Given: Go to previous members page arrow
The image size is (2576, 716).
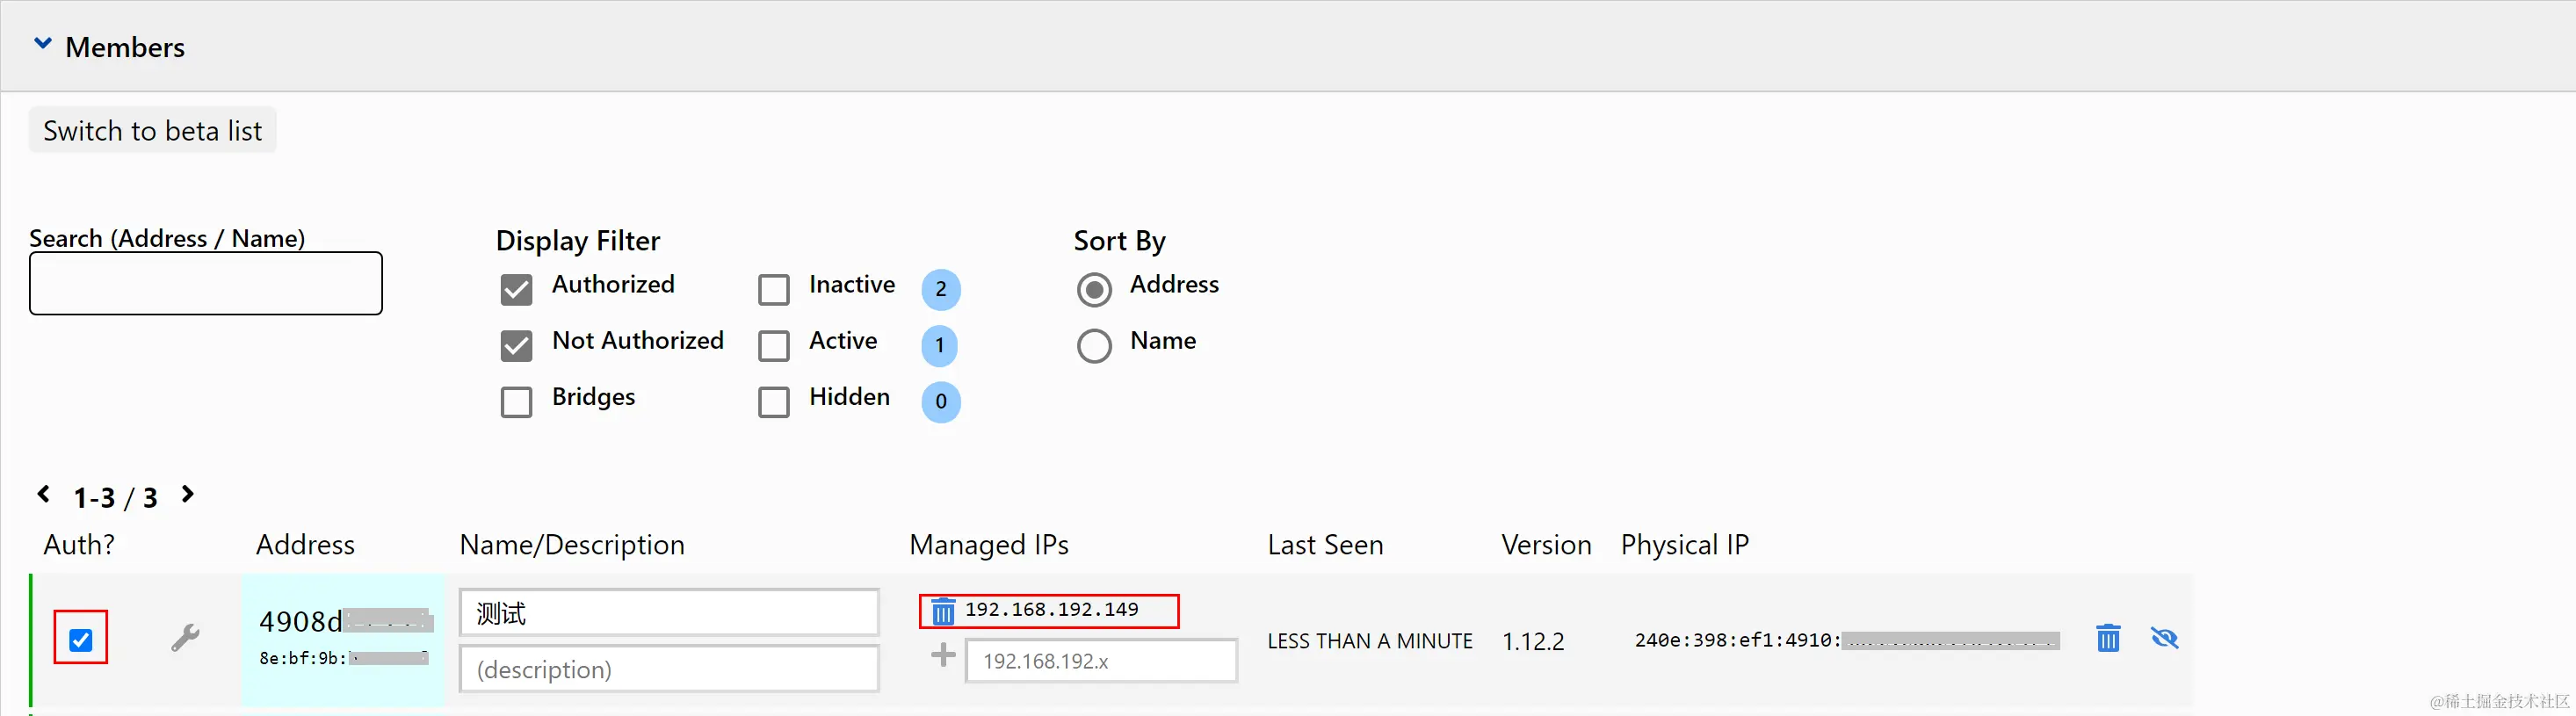Looking at the screenshot, I should [x=44, y=494].
